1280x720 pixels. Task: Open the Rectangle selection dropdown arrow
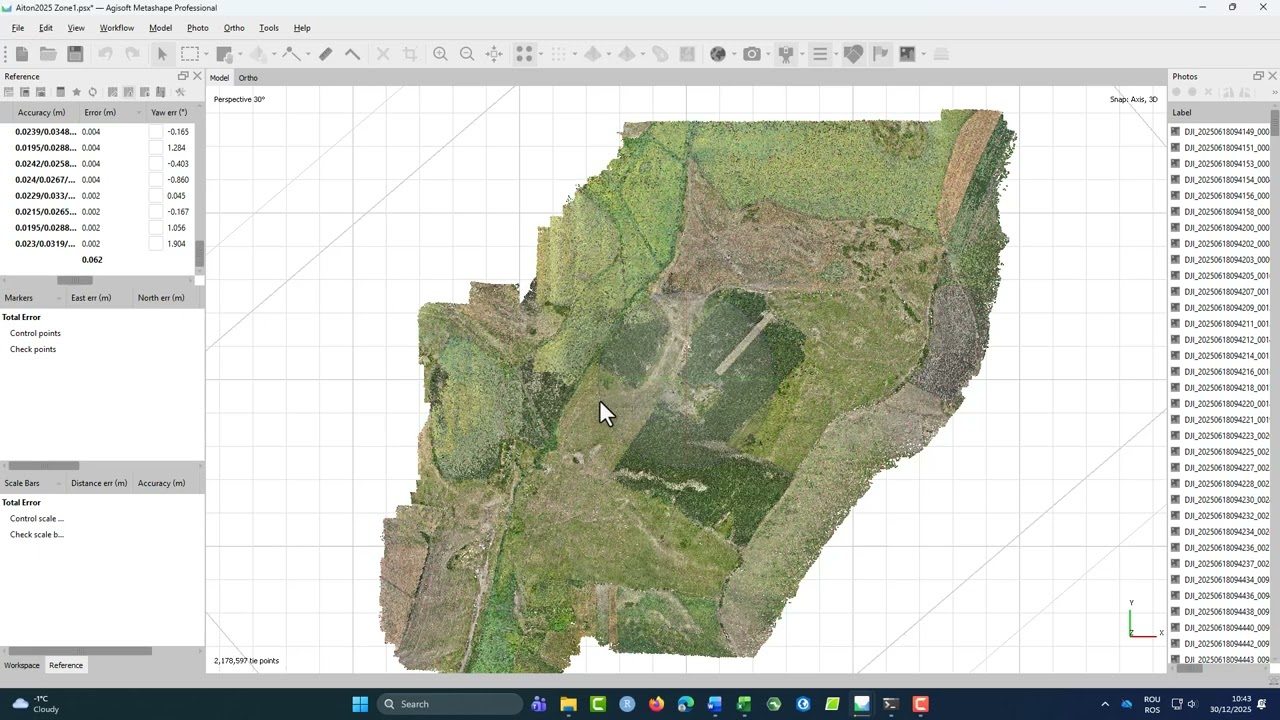click(x=206, y=54)
